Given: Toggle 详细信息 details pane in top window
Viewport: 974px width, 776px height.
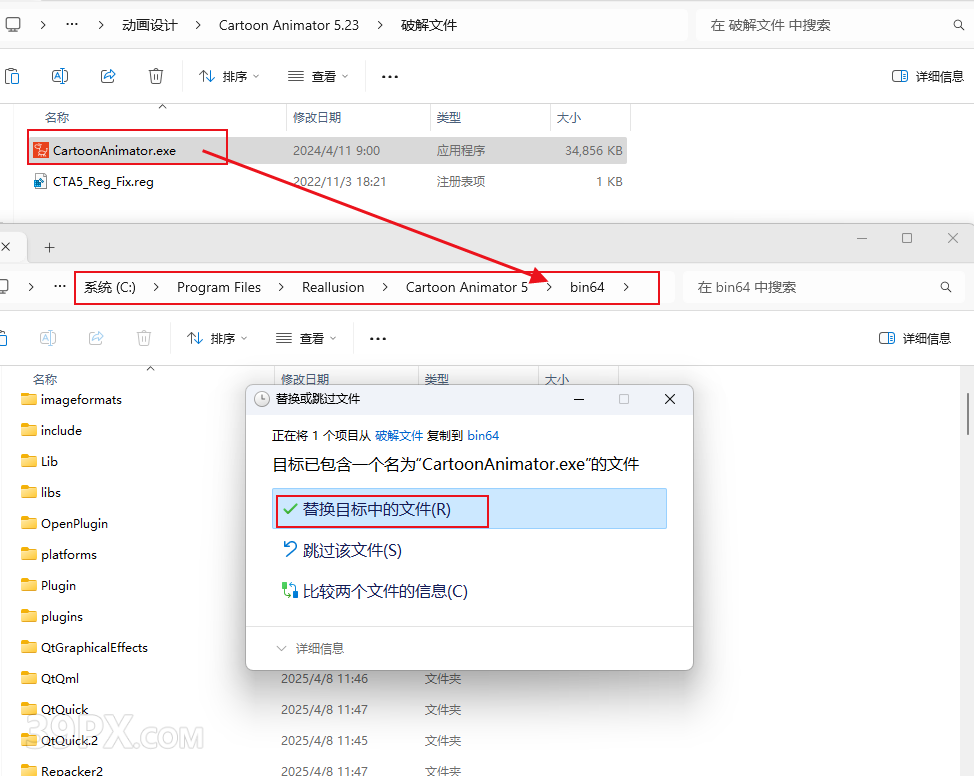Looking at the screenshot, I should click(x=927, y=76).
